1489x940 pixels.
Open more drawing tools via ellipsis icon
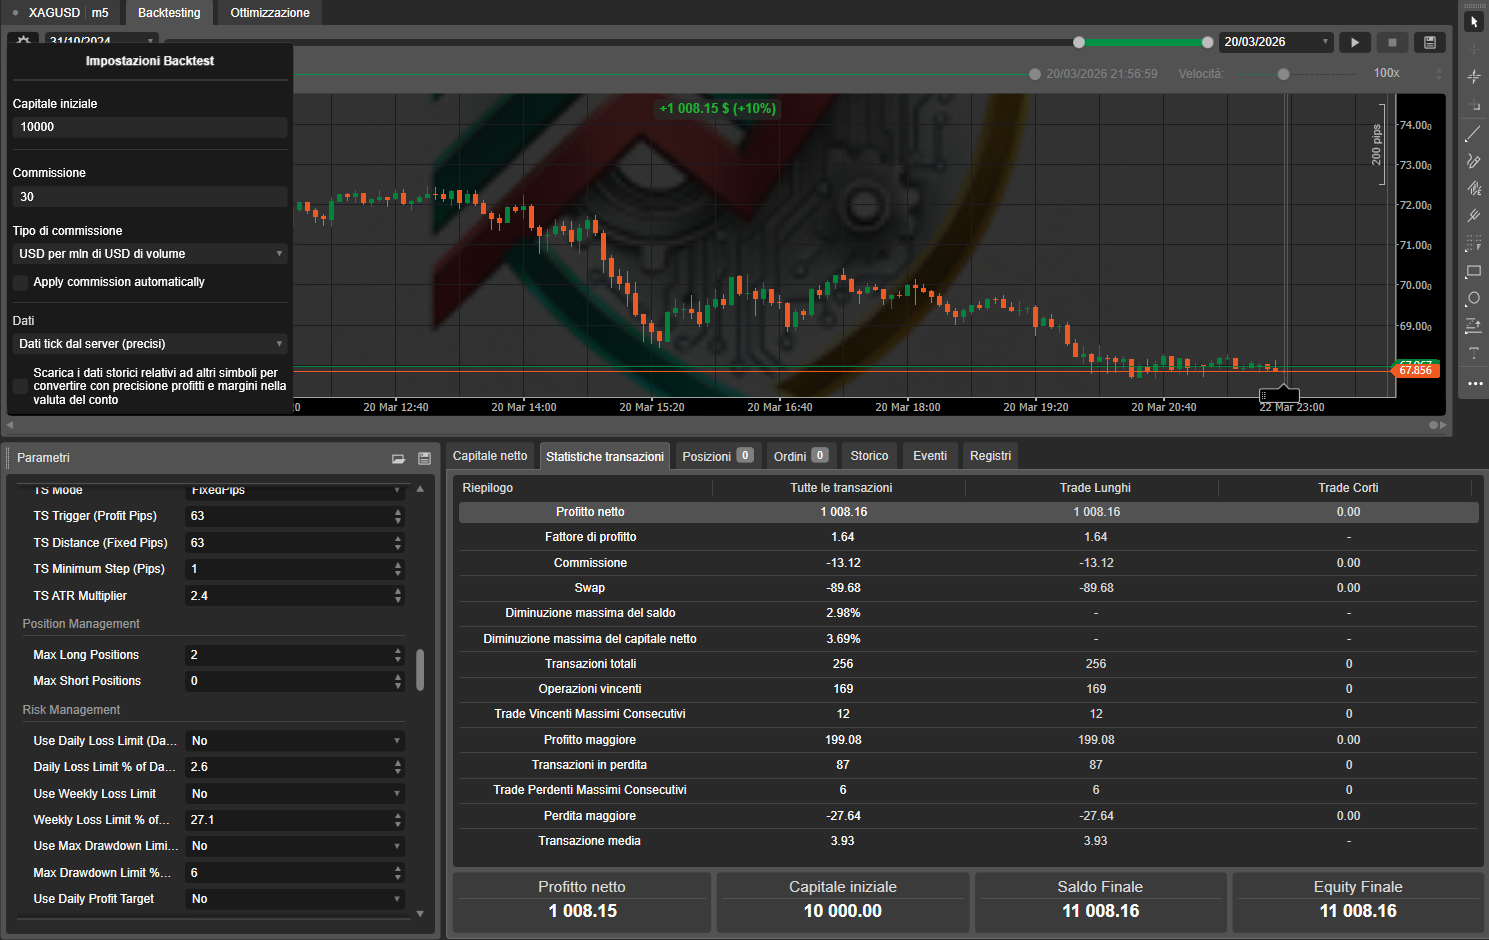1474,383
